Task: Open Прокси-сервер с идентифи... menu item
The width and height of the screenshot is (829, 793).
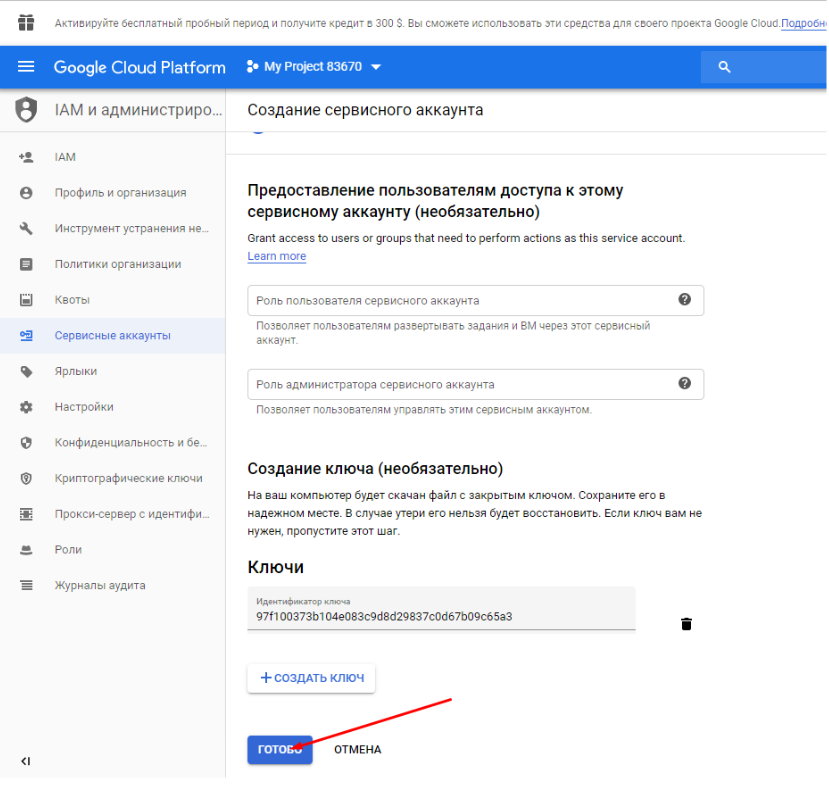Action: (x=132, y=514)
